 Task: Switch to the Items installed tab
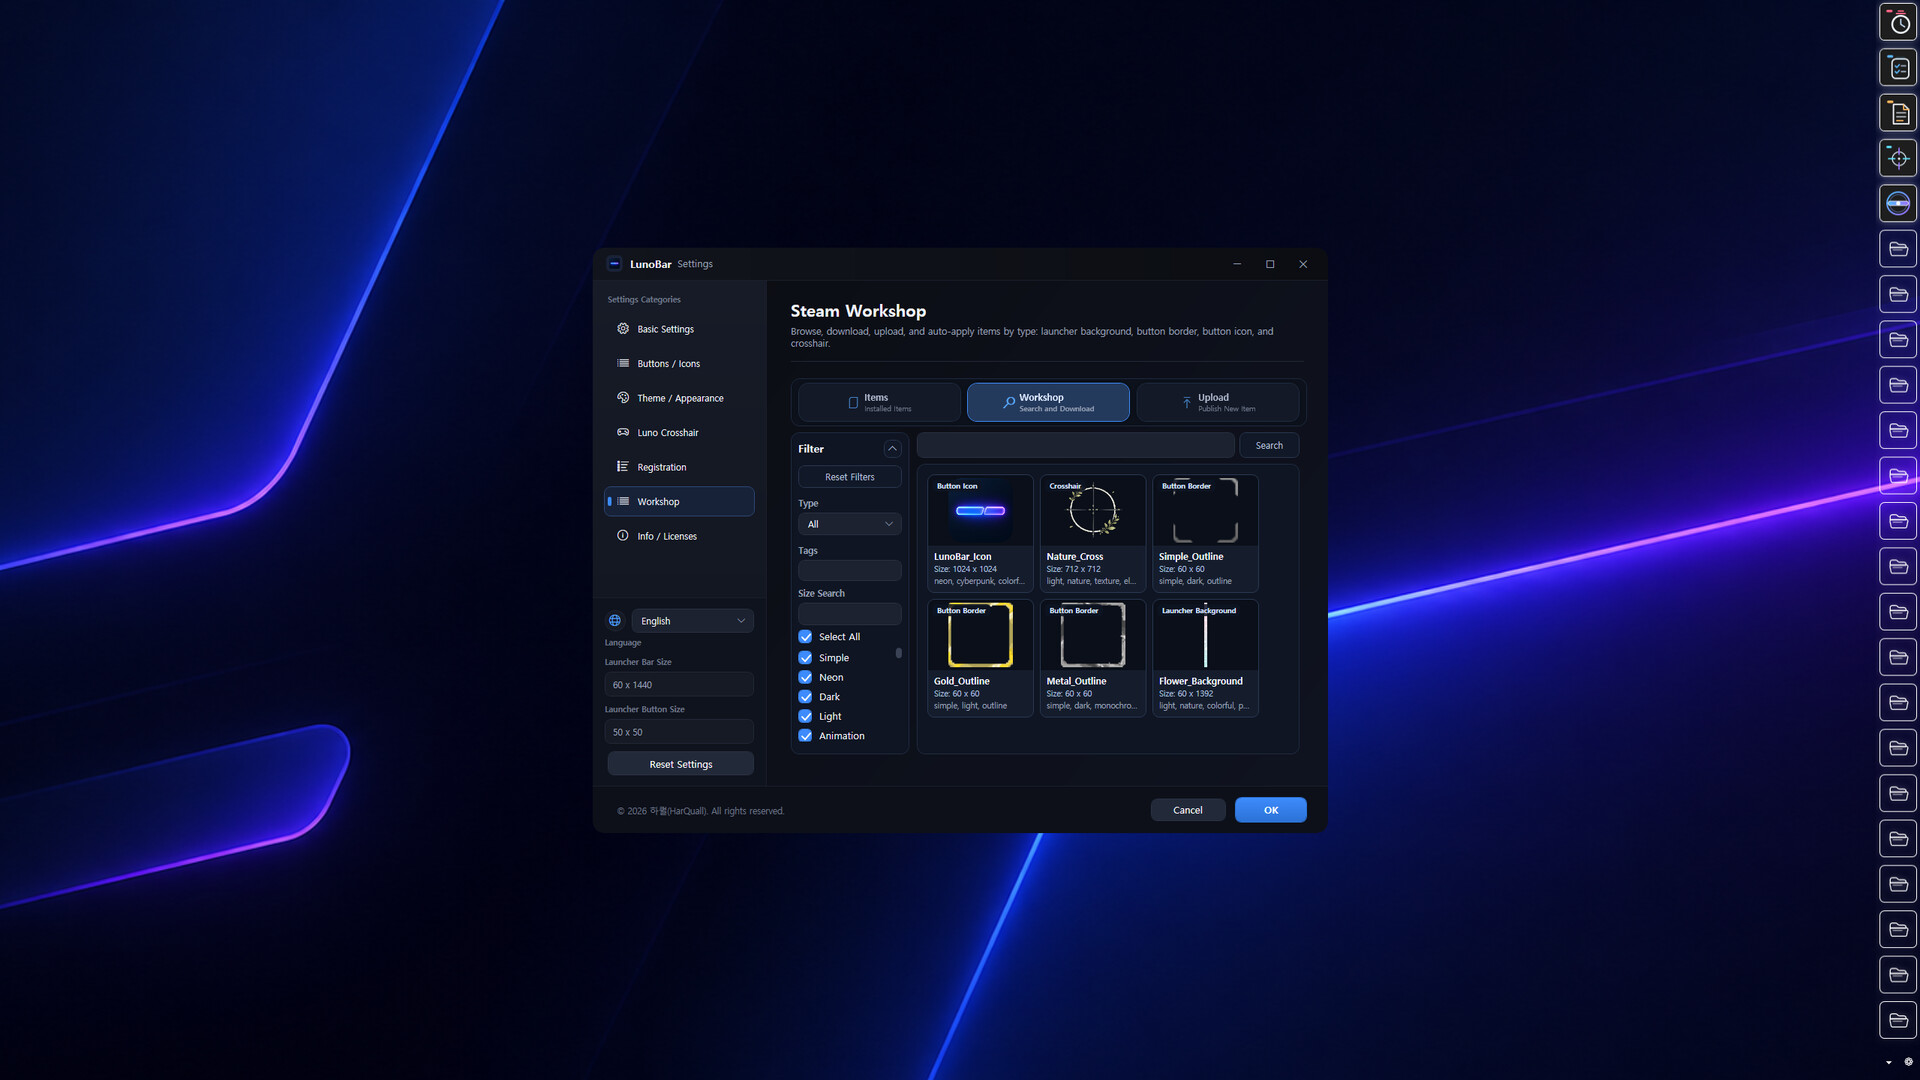tap(879, 402)
